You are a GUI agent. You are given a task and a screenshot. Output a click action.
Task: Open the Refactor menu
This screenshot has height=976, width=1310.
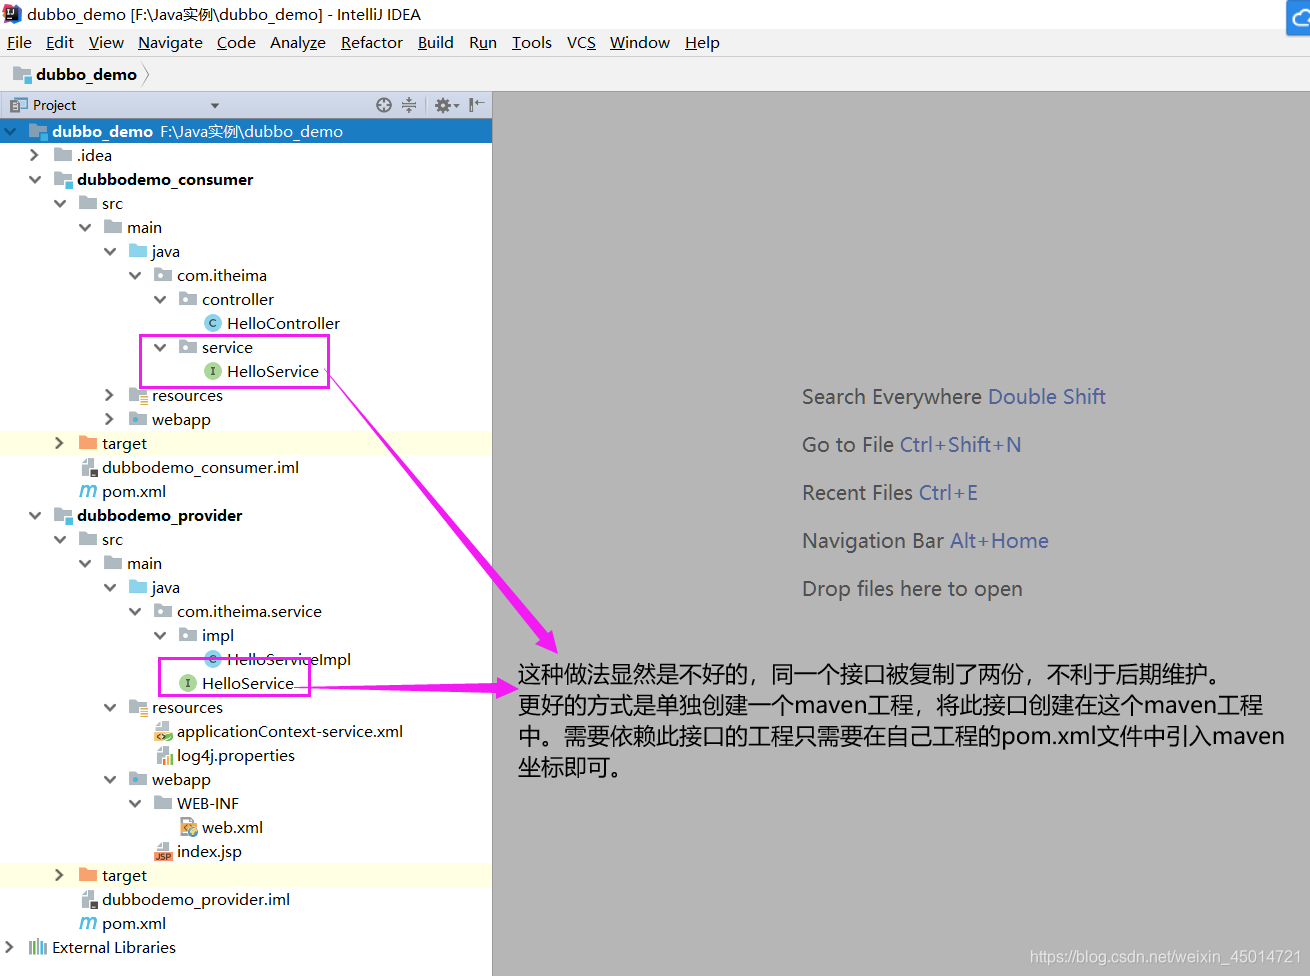click(371, 42)
